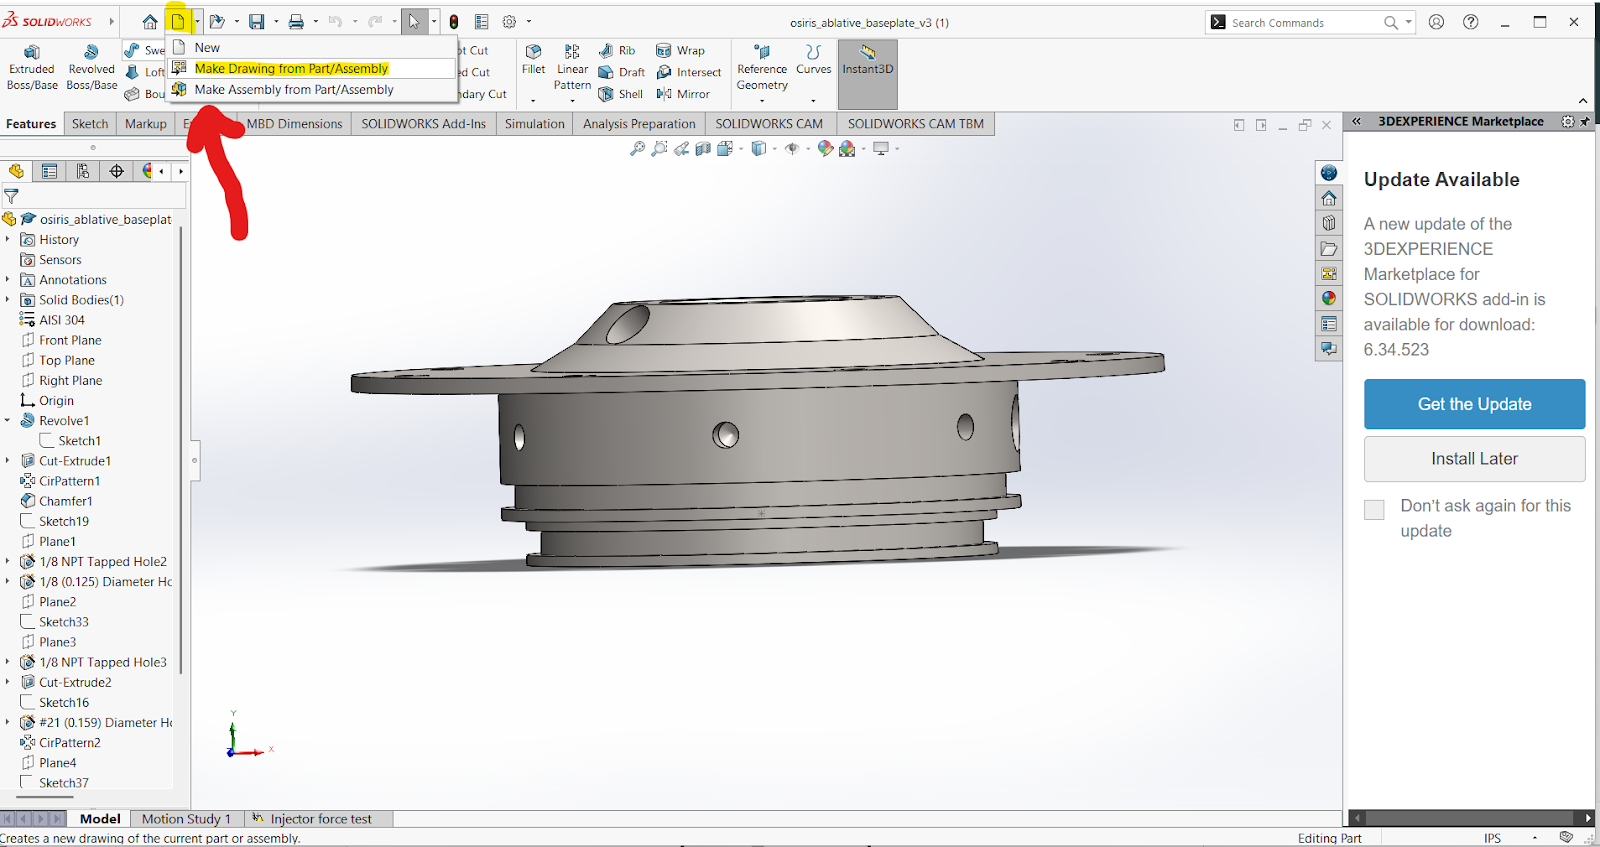This screenshot has height=847, width=1600.
Task: Check 'Don't ask again for this update'
Action: click(1375, 509)
